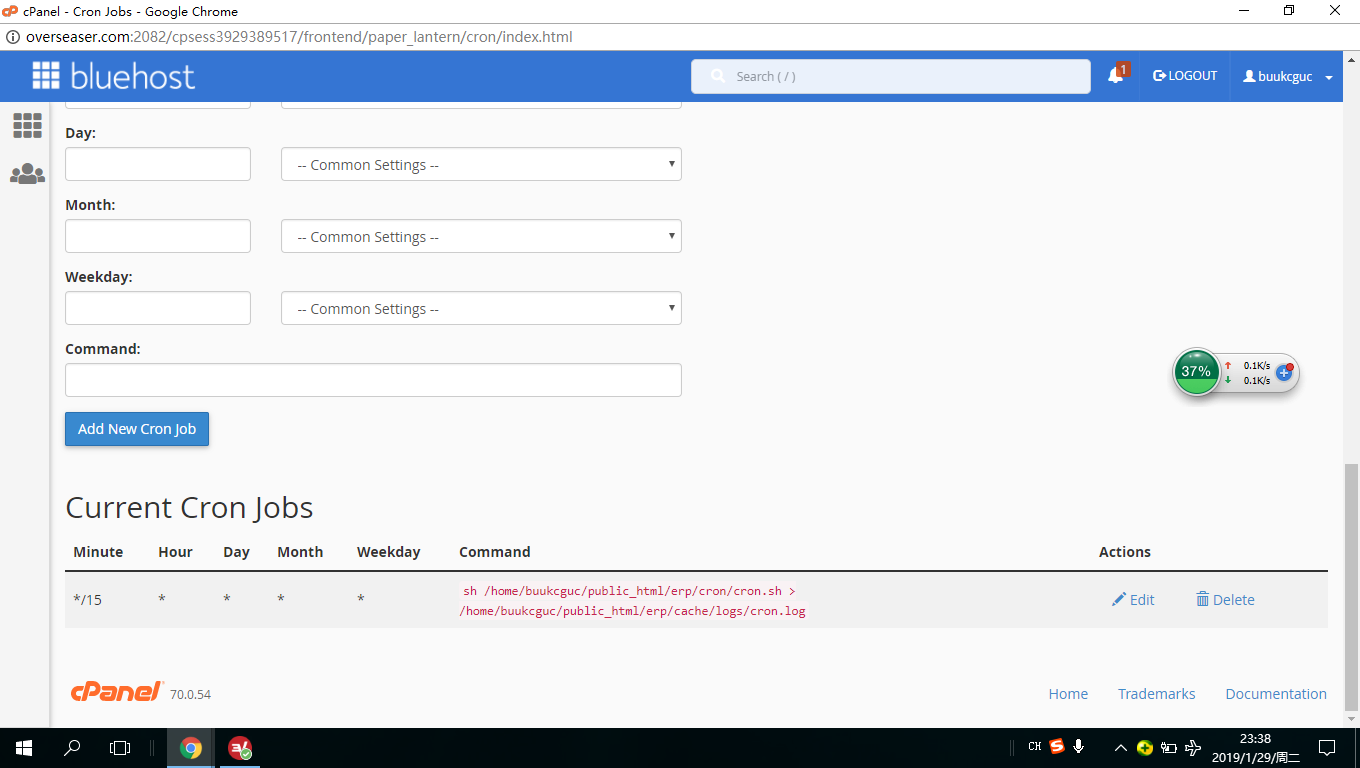Click the version number 70.0.54
Viewport: 1360px width, 768px height.
pos(190,694)
